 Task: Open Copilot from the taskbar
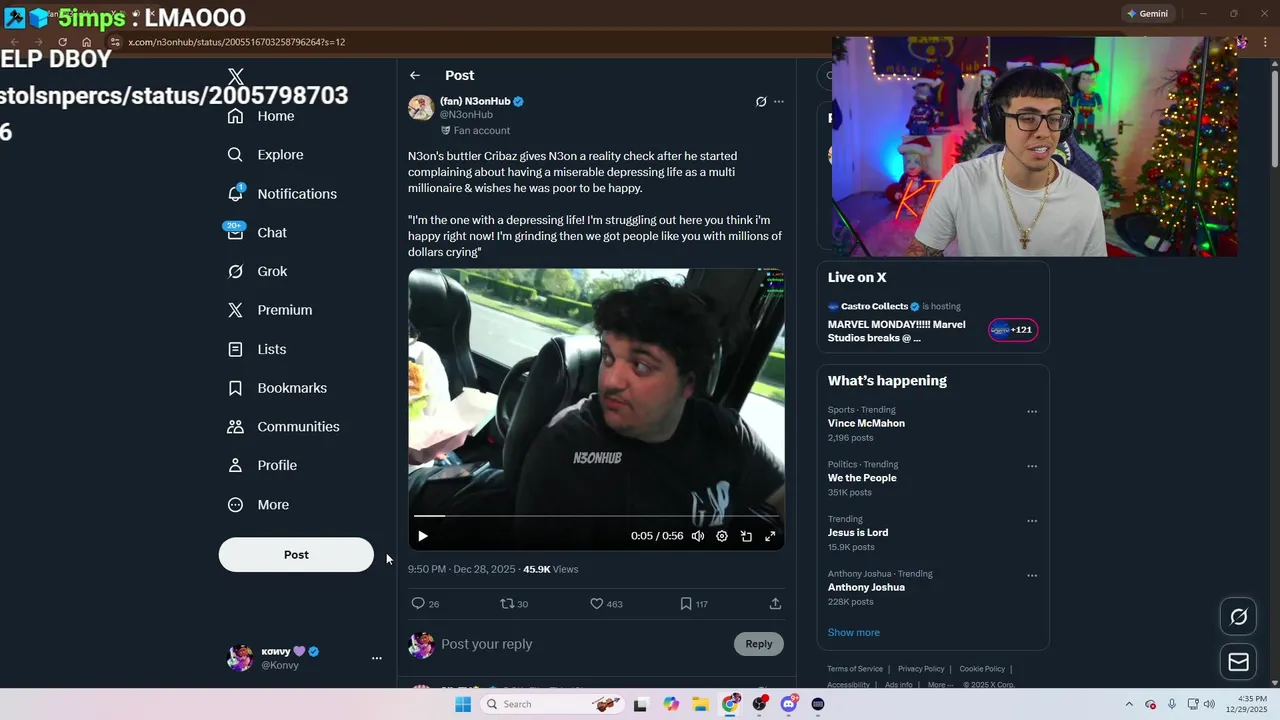[x=671, y=704]
